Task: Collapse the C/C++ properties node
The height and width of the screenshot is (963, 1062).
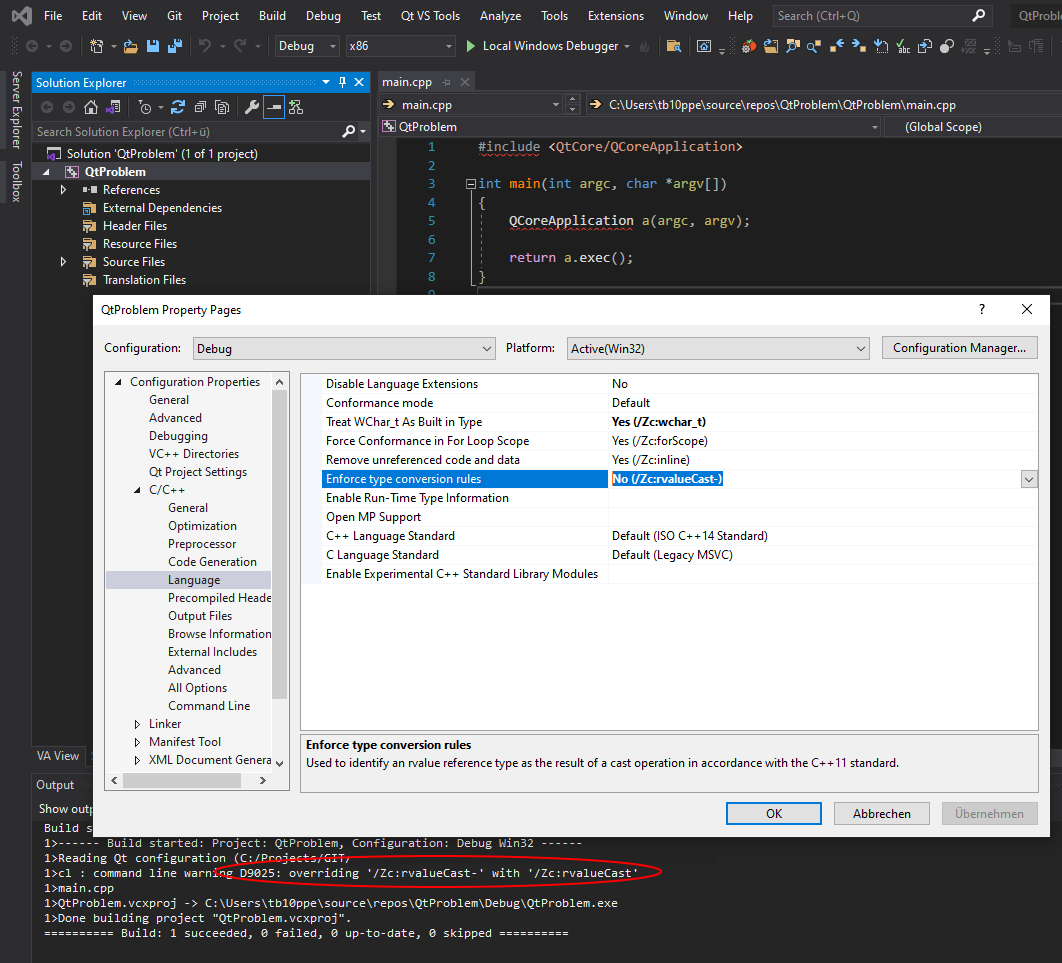Action: pyautogui.click(x=137, y=490)
